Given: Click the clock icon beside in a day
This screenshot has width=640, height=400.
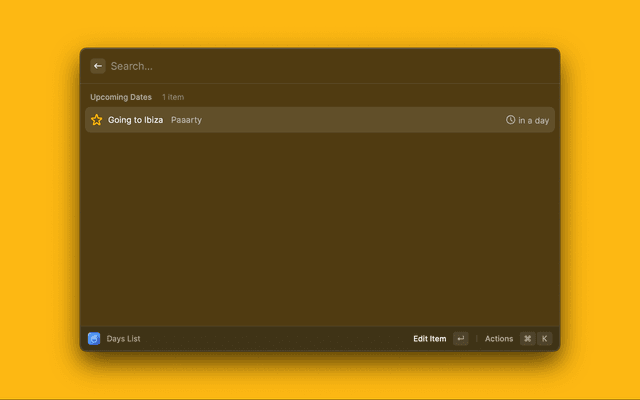Looking at the screenshot, I should click(510, 120).
